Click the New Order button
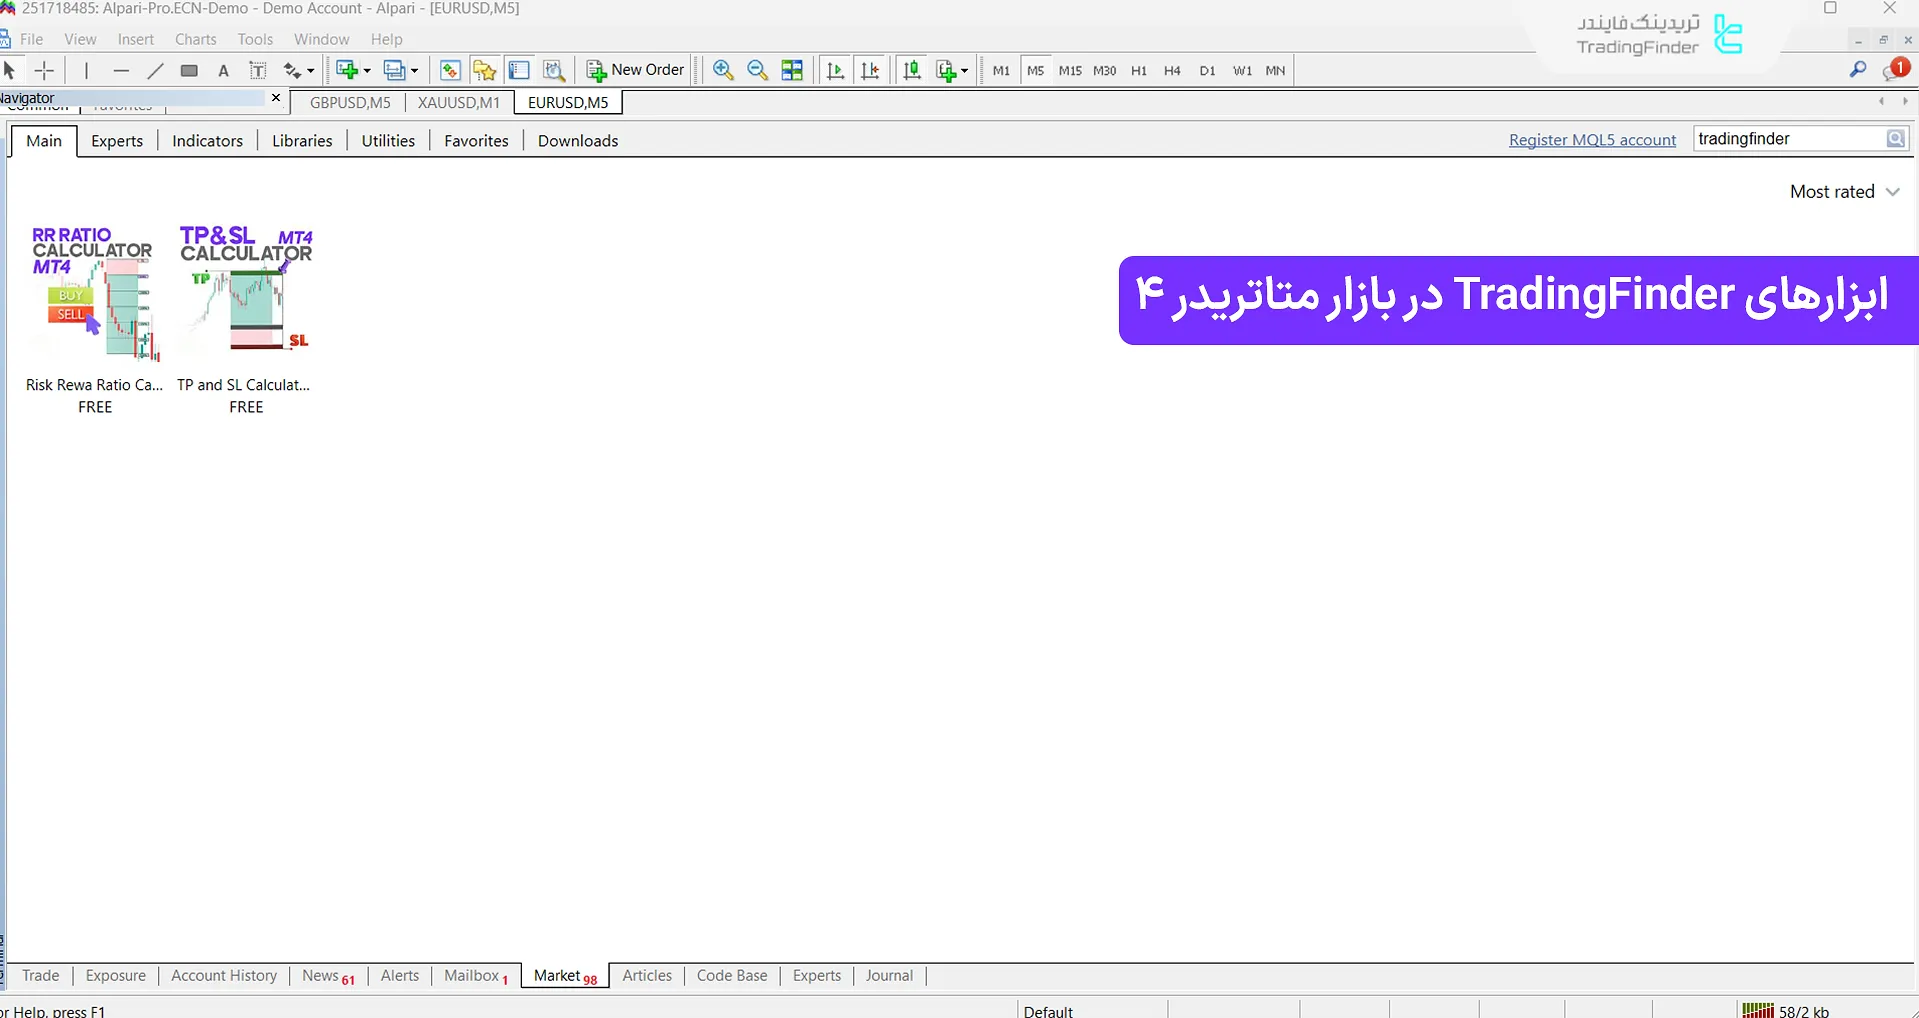Viewport: 1919px width, 1018px height. (634, 70)
